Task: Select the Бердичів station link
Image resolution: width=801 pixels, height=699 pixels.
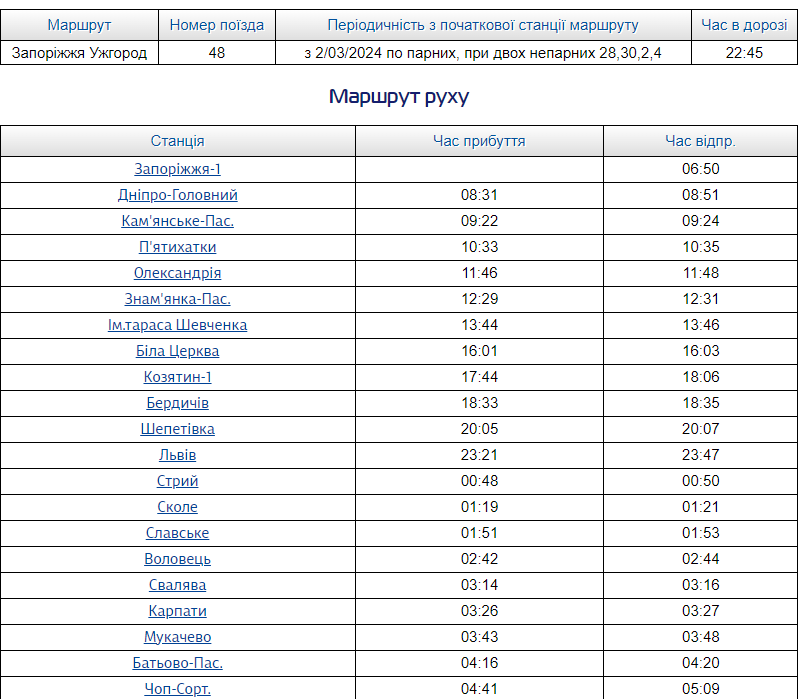Action: coord(177,403)
